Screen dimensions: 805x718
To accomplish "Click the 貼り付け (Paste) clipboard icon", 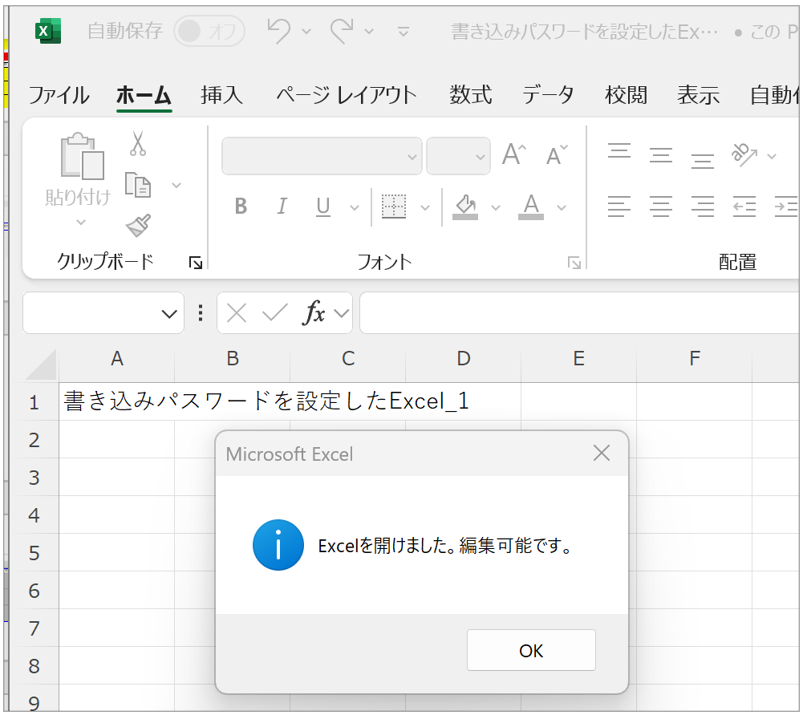I will [x=81, y=157].
